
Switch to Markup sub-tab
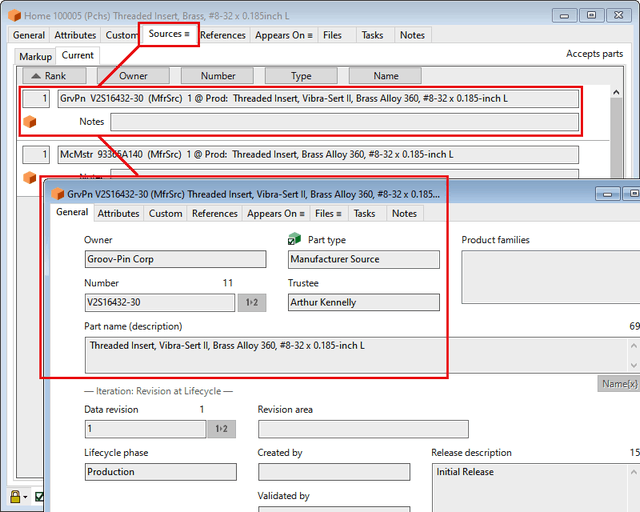[x=36, y=56]
